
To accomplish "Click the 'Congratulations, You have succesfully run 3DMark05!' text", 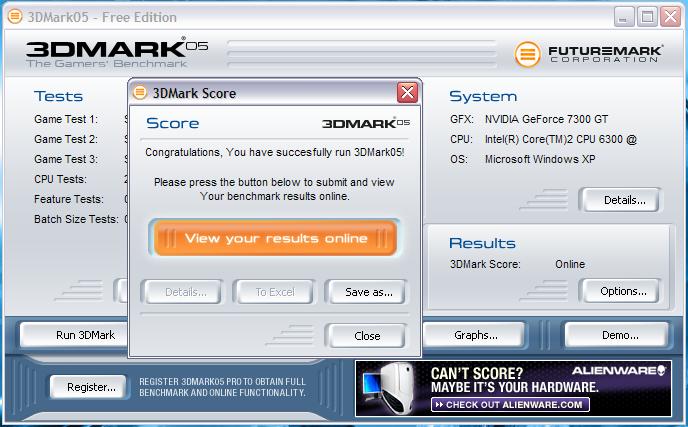I will [x=275, y=152].
